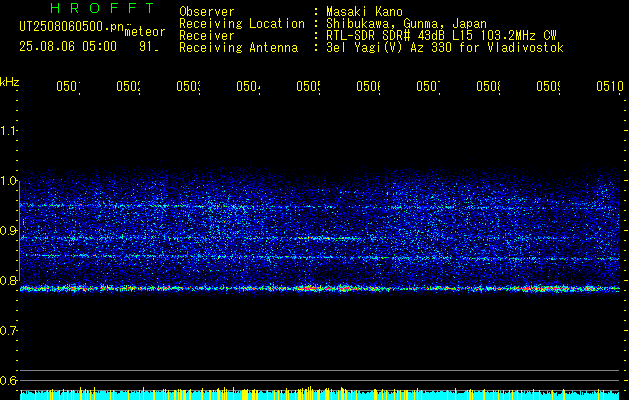The image size is (629, 400).
Task: Click the 0.8 kHz axis label
Action: click(x=8, y=280)
